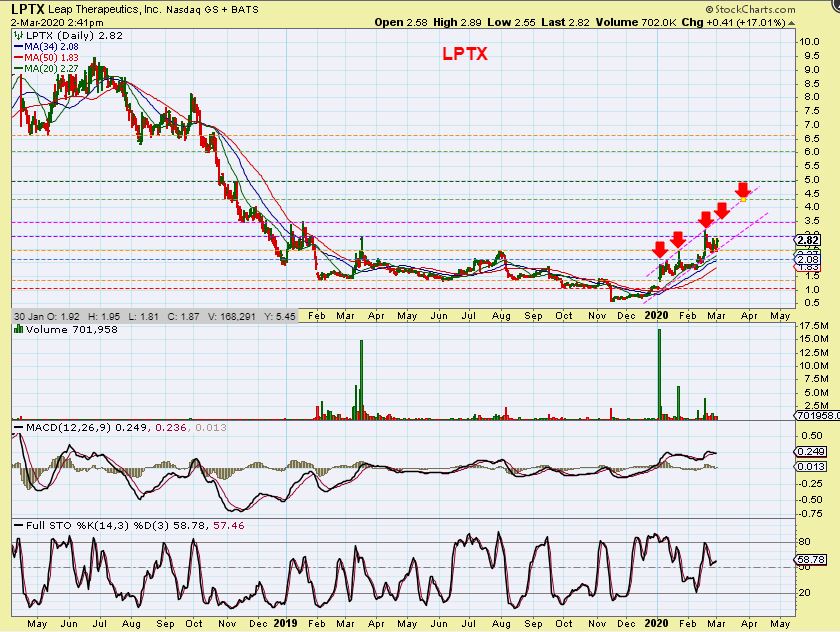Click the Last 2.82 value in header
The height and width of the screenshot is (632, 840).
(x=565, y=22)
